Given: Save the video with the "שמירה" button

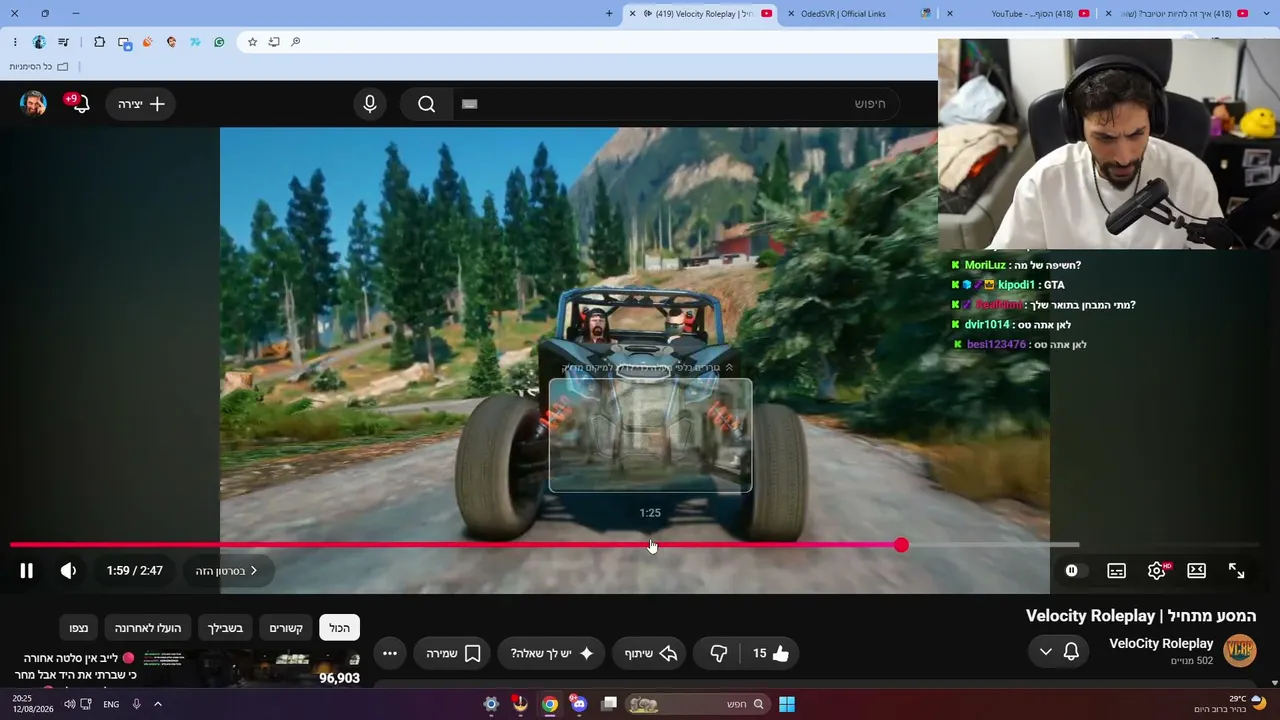Looking at the screenshot, I should pos(453,653).
